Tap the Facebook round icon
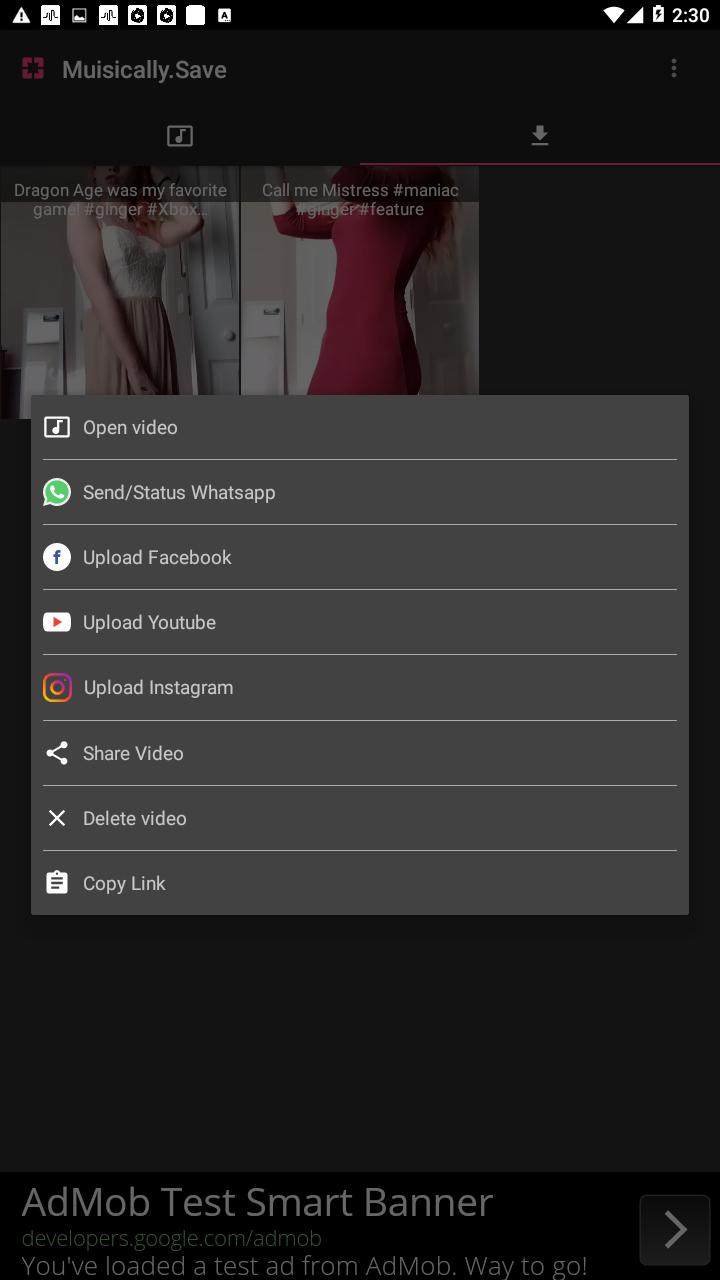 [x=57, y=557]
